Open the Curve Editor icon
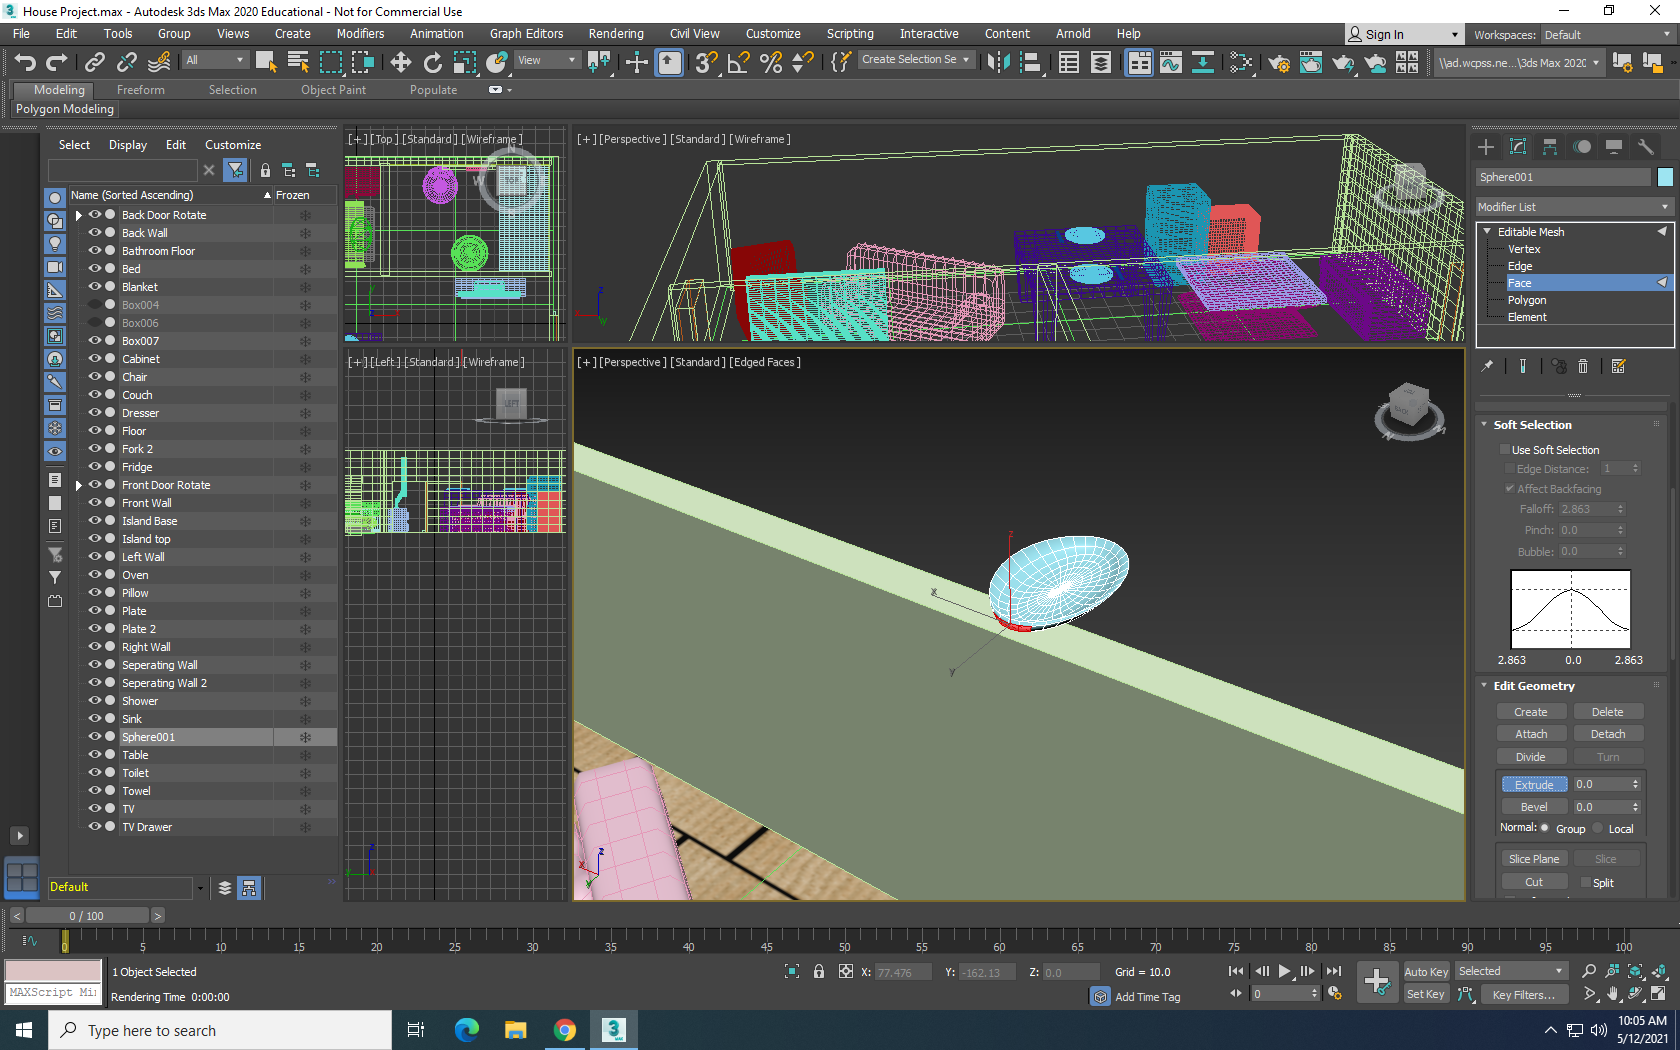 pyautogui.click(x=1171, y=62)
